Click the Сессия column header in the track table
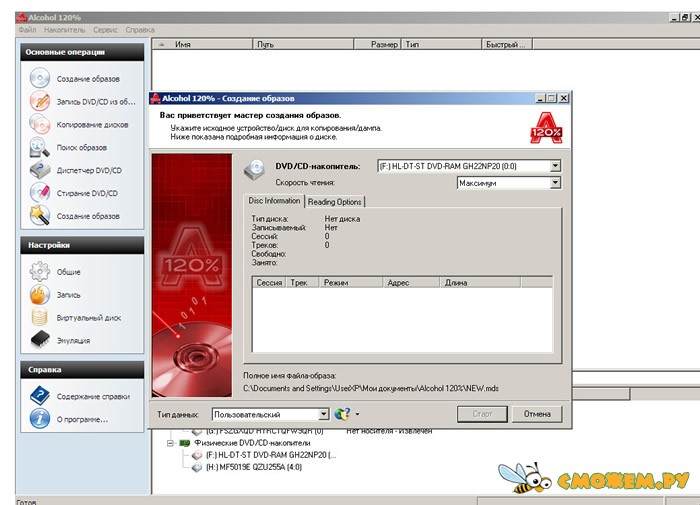Image resolution: width=700 pixels, height=505 pixels. point(269,283)
